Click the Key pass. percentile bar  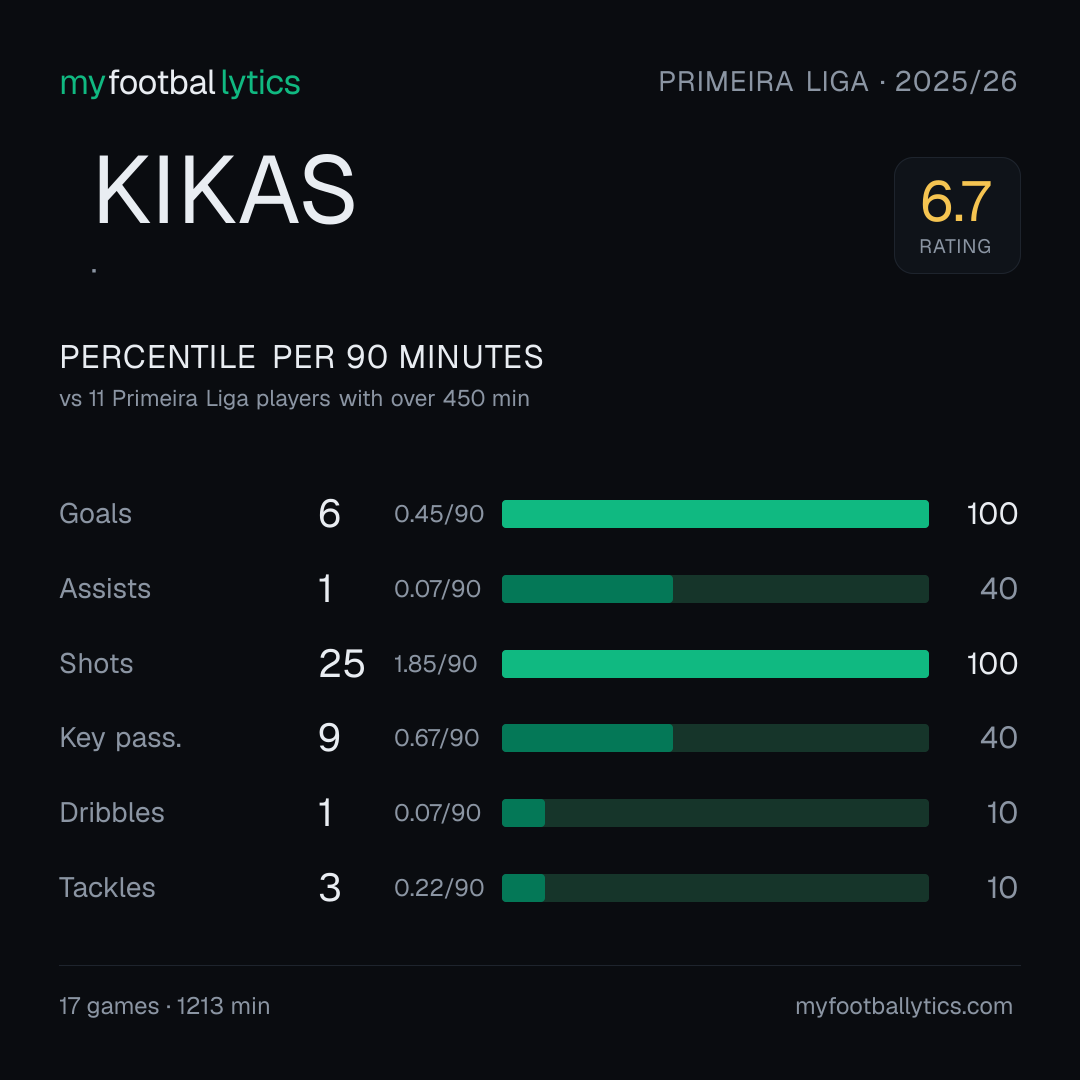point(715,738)
